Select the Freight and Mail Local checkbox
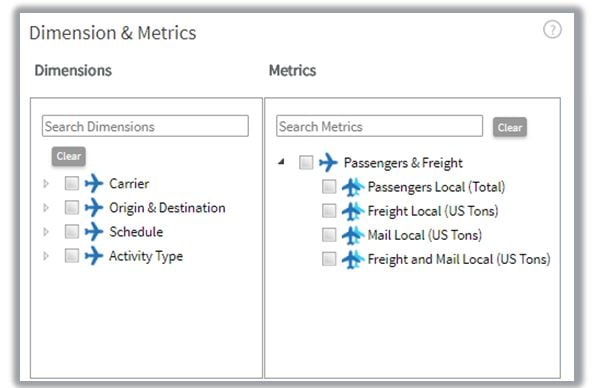The image size is (594, 388). coord(329,260)
